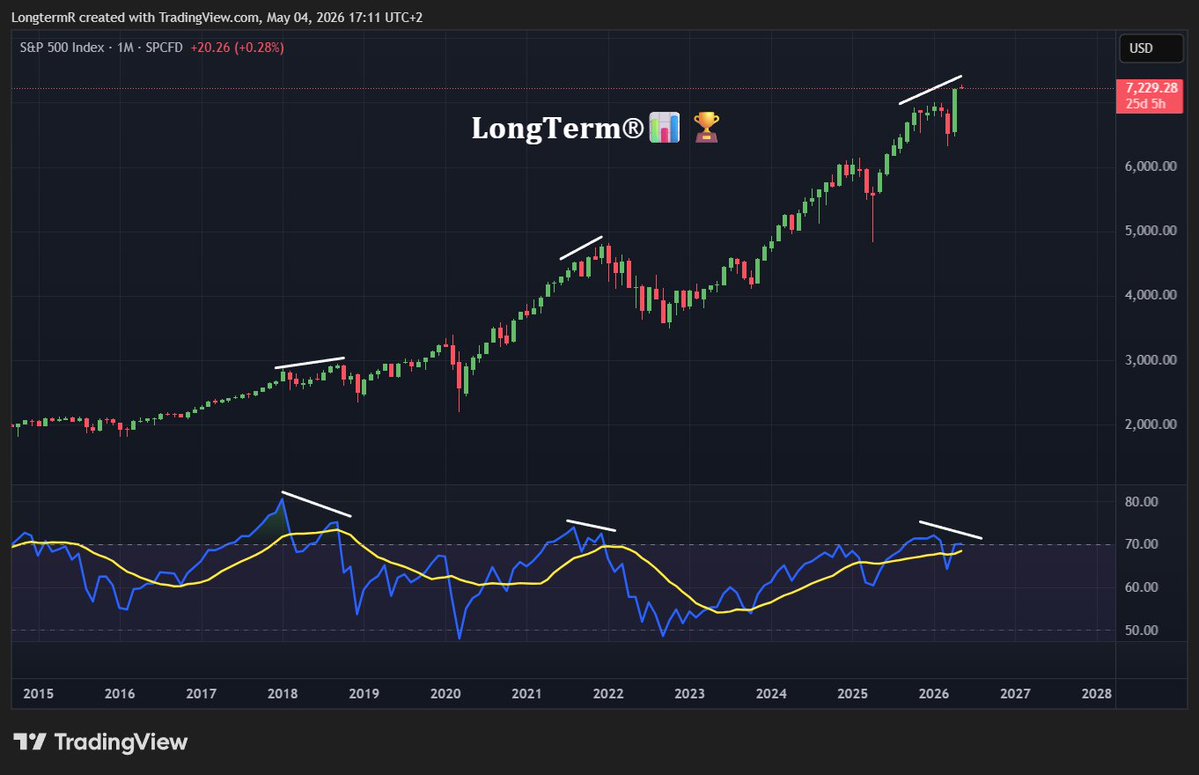This screenshot has width=1199, height=775.
Task: Click the 2024 label on time axis
Action: (x=771, y=694)
